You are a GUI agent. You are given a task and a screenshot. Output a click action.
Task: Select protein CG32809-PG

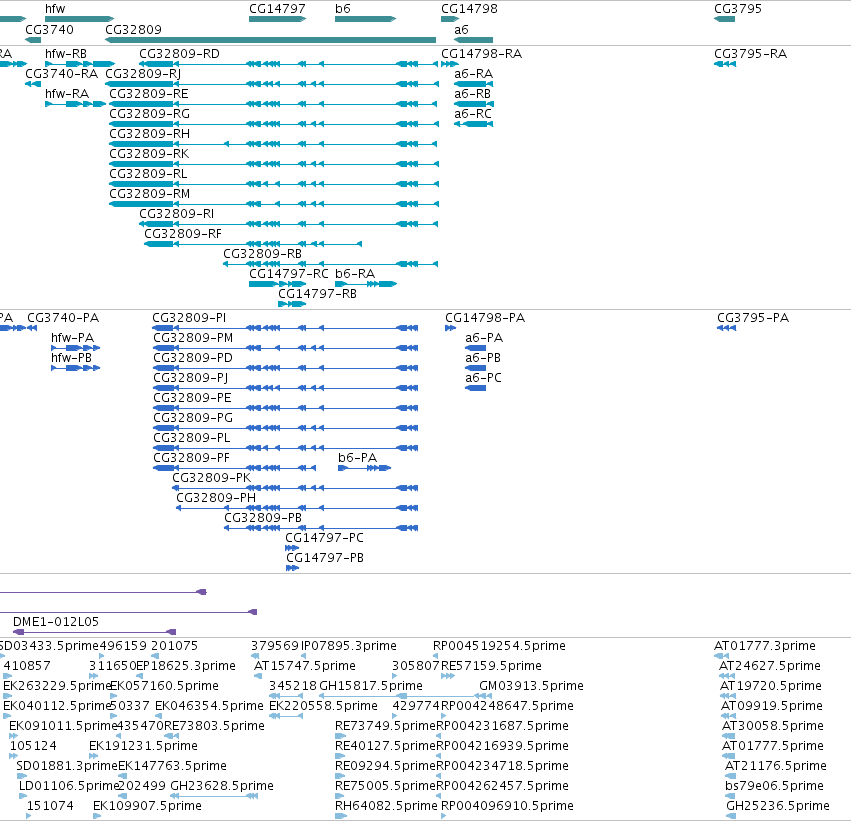coord(285,428)
